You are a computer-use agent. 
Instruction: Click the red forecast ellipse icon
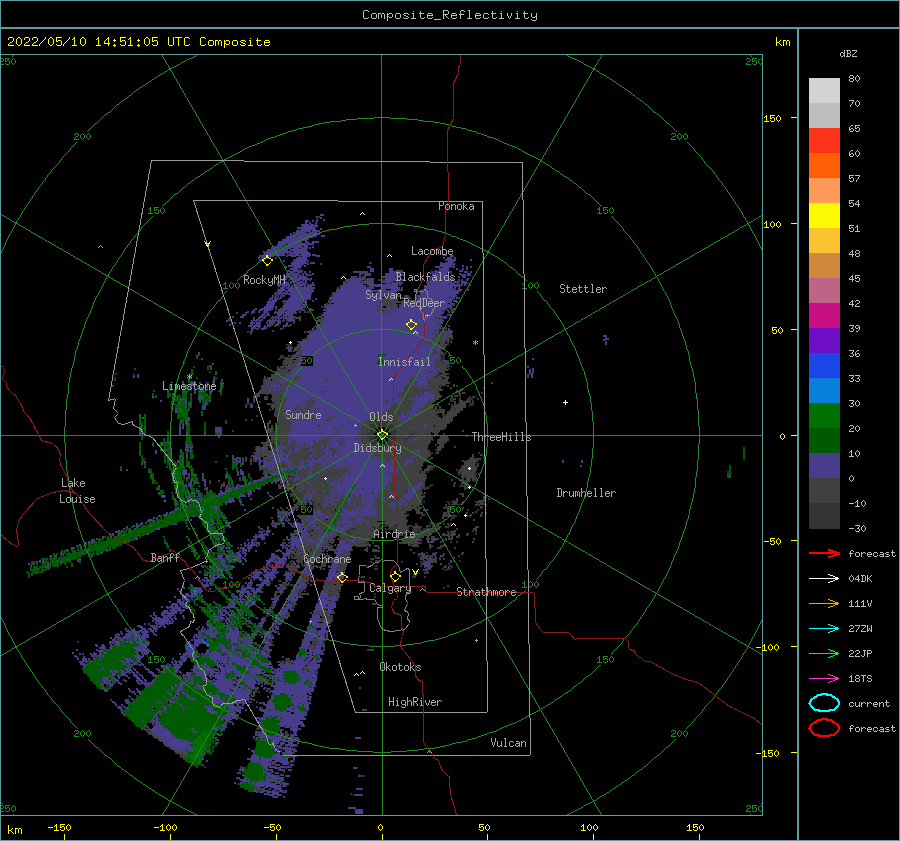pos(824,728)
